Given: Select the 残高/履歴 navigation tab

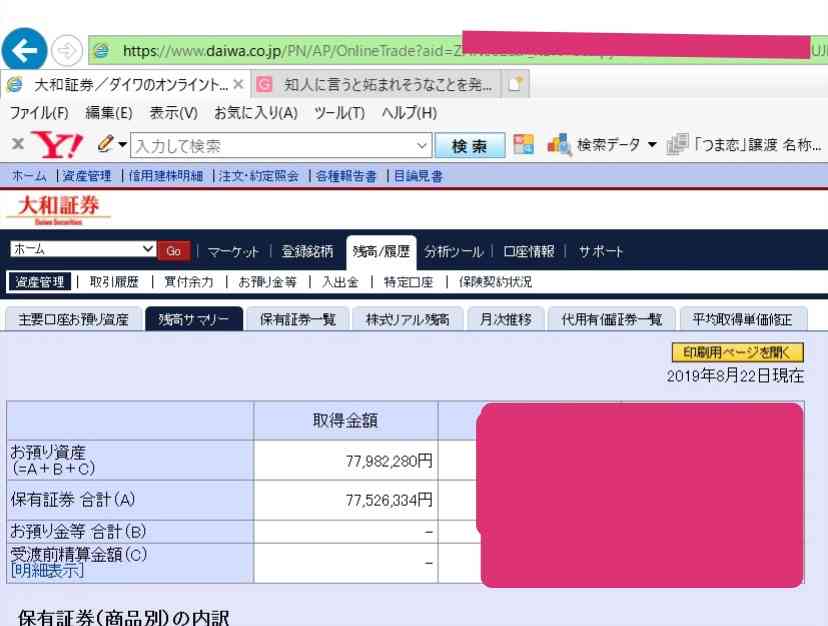Looking at the screenshot, I should coord(381,252).
